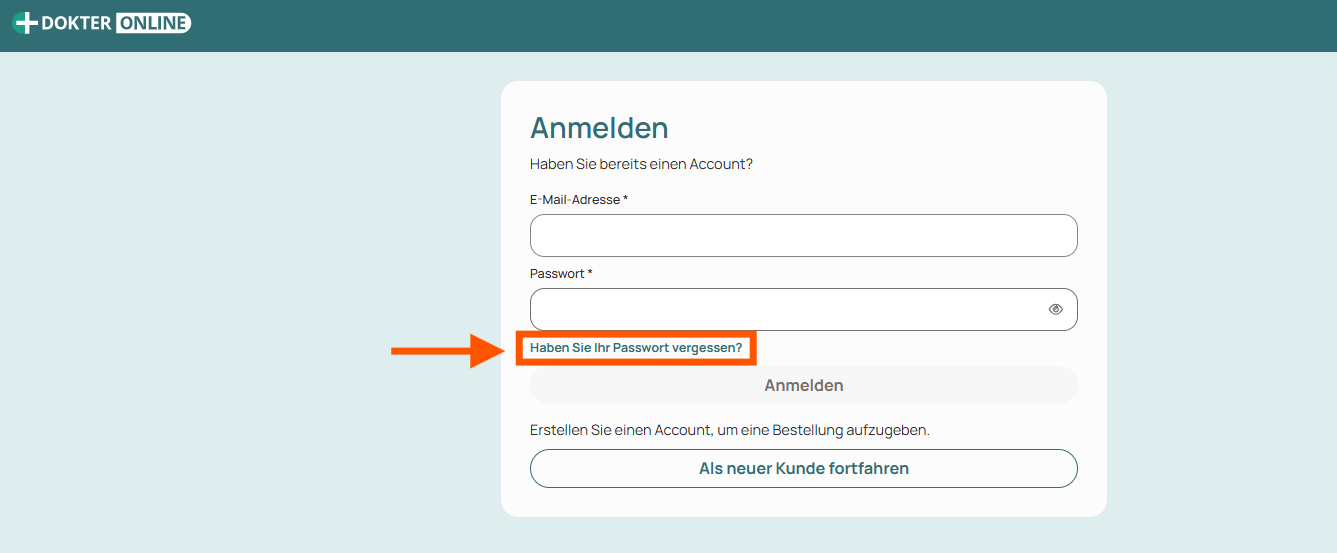Click the large Anmelden heading
Image resolution: width=1337 pixels, height=553 pixels.
[599, 128]
